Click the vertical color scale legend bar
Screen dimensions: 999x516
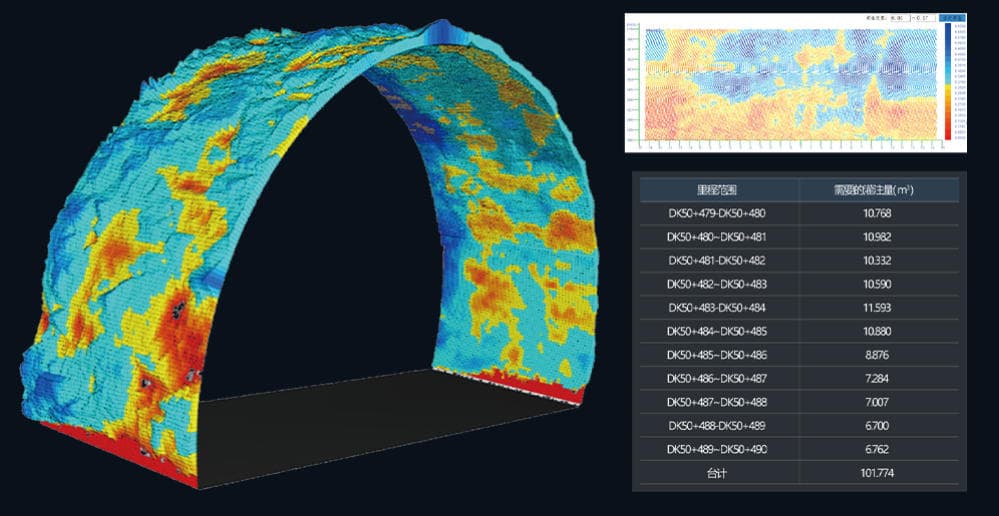(x=949, y=81)
